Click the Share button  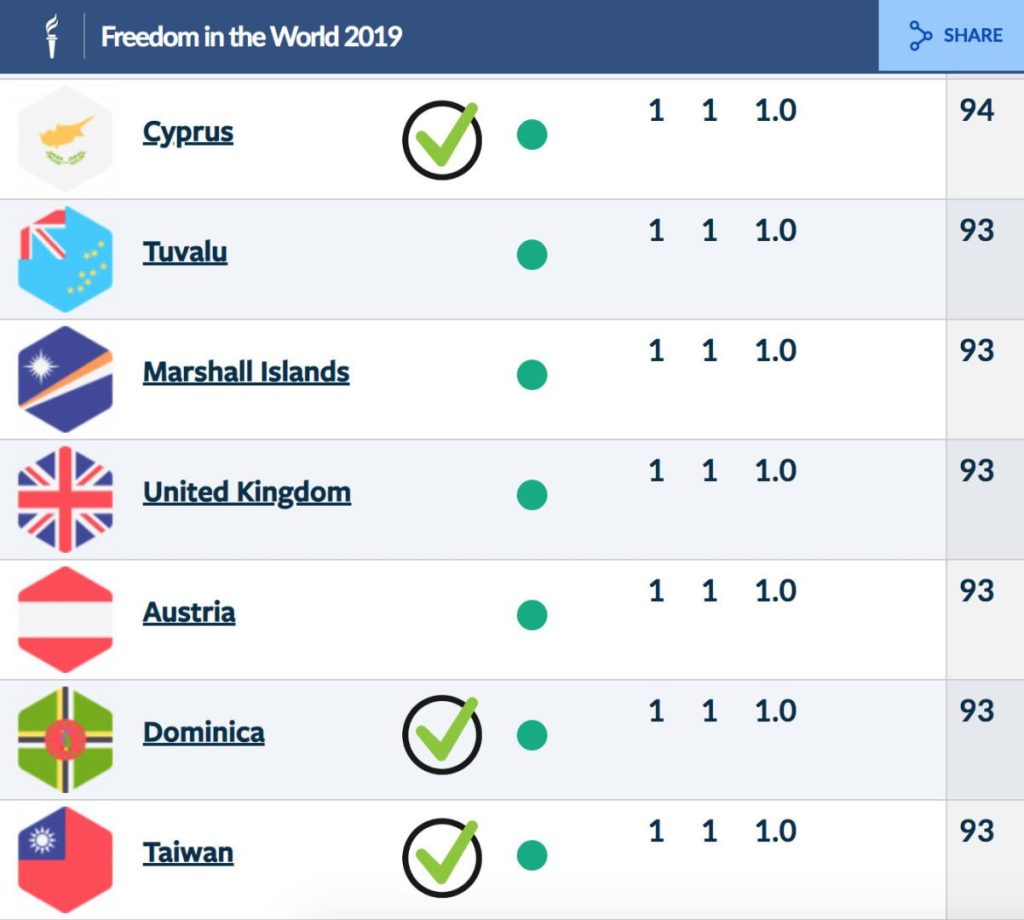[952, 35]
